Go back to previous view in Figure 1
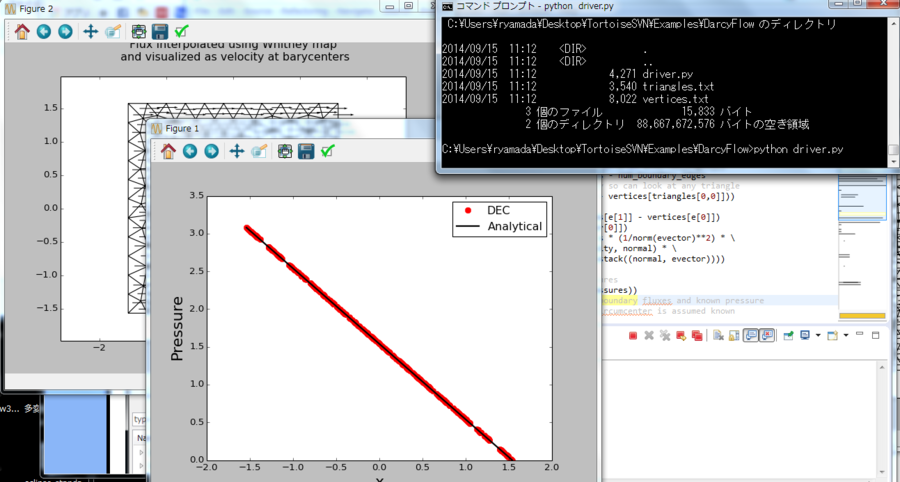Screen dimensions: 900x482 (x=189, y=151)
